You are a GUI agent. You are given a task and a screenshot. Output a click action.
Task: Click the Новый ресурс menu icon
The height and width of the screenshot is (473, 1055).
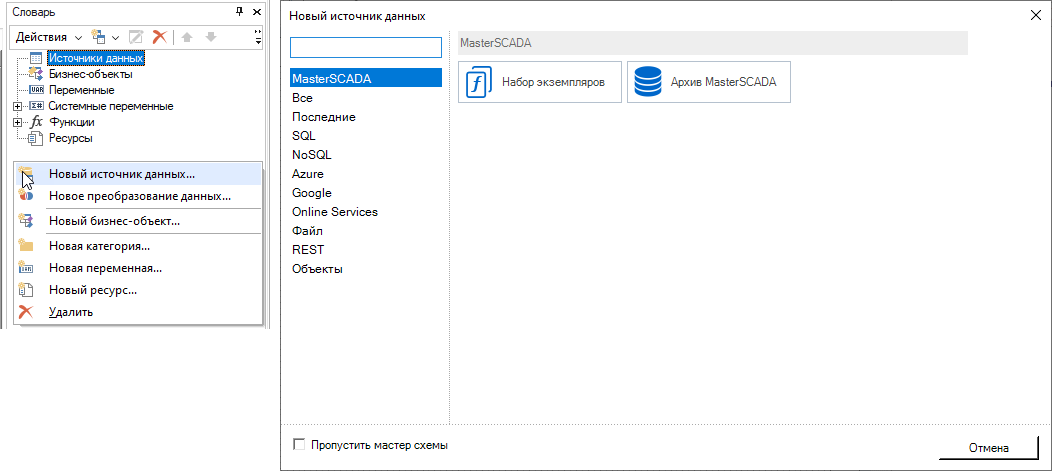click(26, 290)
